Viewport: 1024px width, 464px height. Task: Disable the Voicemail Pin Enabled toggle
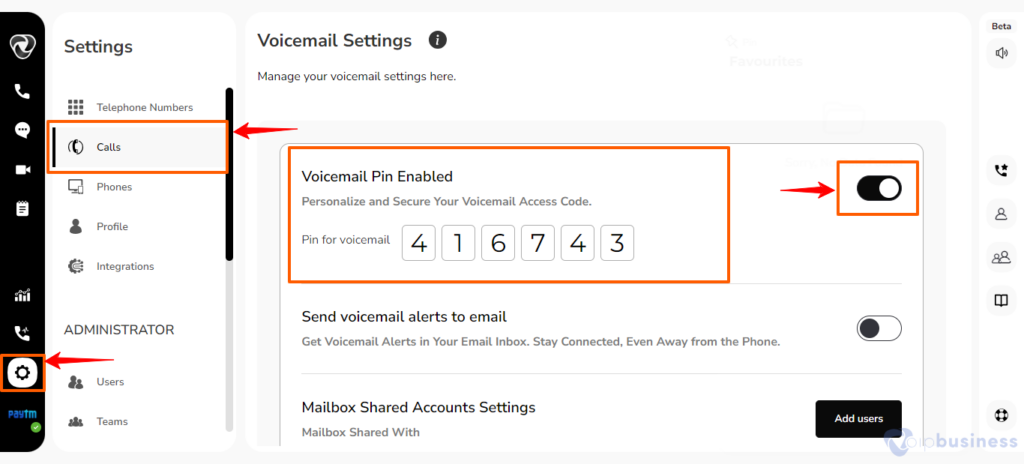[879, 188]
